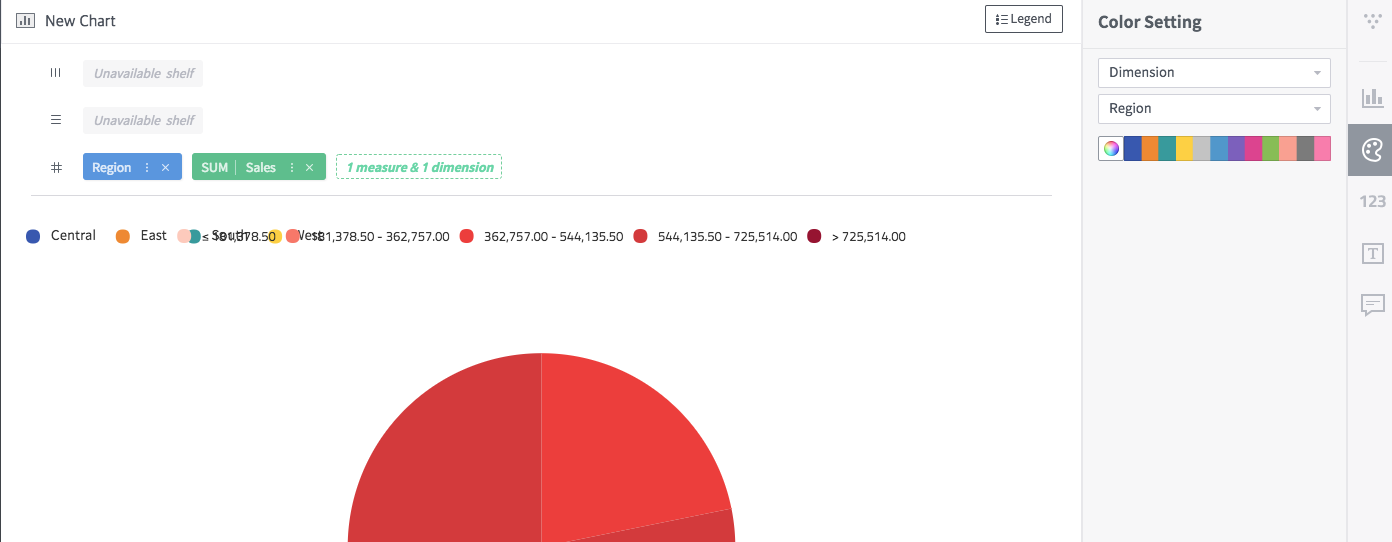Screen dimensions: 1392x542
Task: Click the dark red '> 725,514.00' legend dot
Action: coord(814,236)
